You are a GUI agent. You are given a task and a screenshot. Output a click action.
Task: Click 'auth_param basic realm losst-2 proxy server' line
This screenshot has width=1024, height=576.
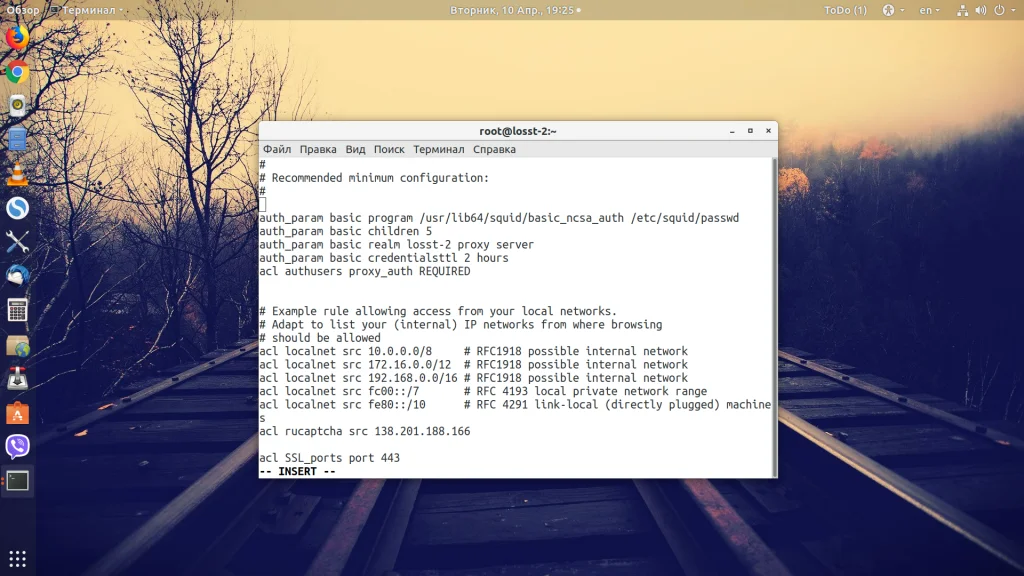[x=396, y=244]
